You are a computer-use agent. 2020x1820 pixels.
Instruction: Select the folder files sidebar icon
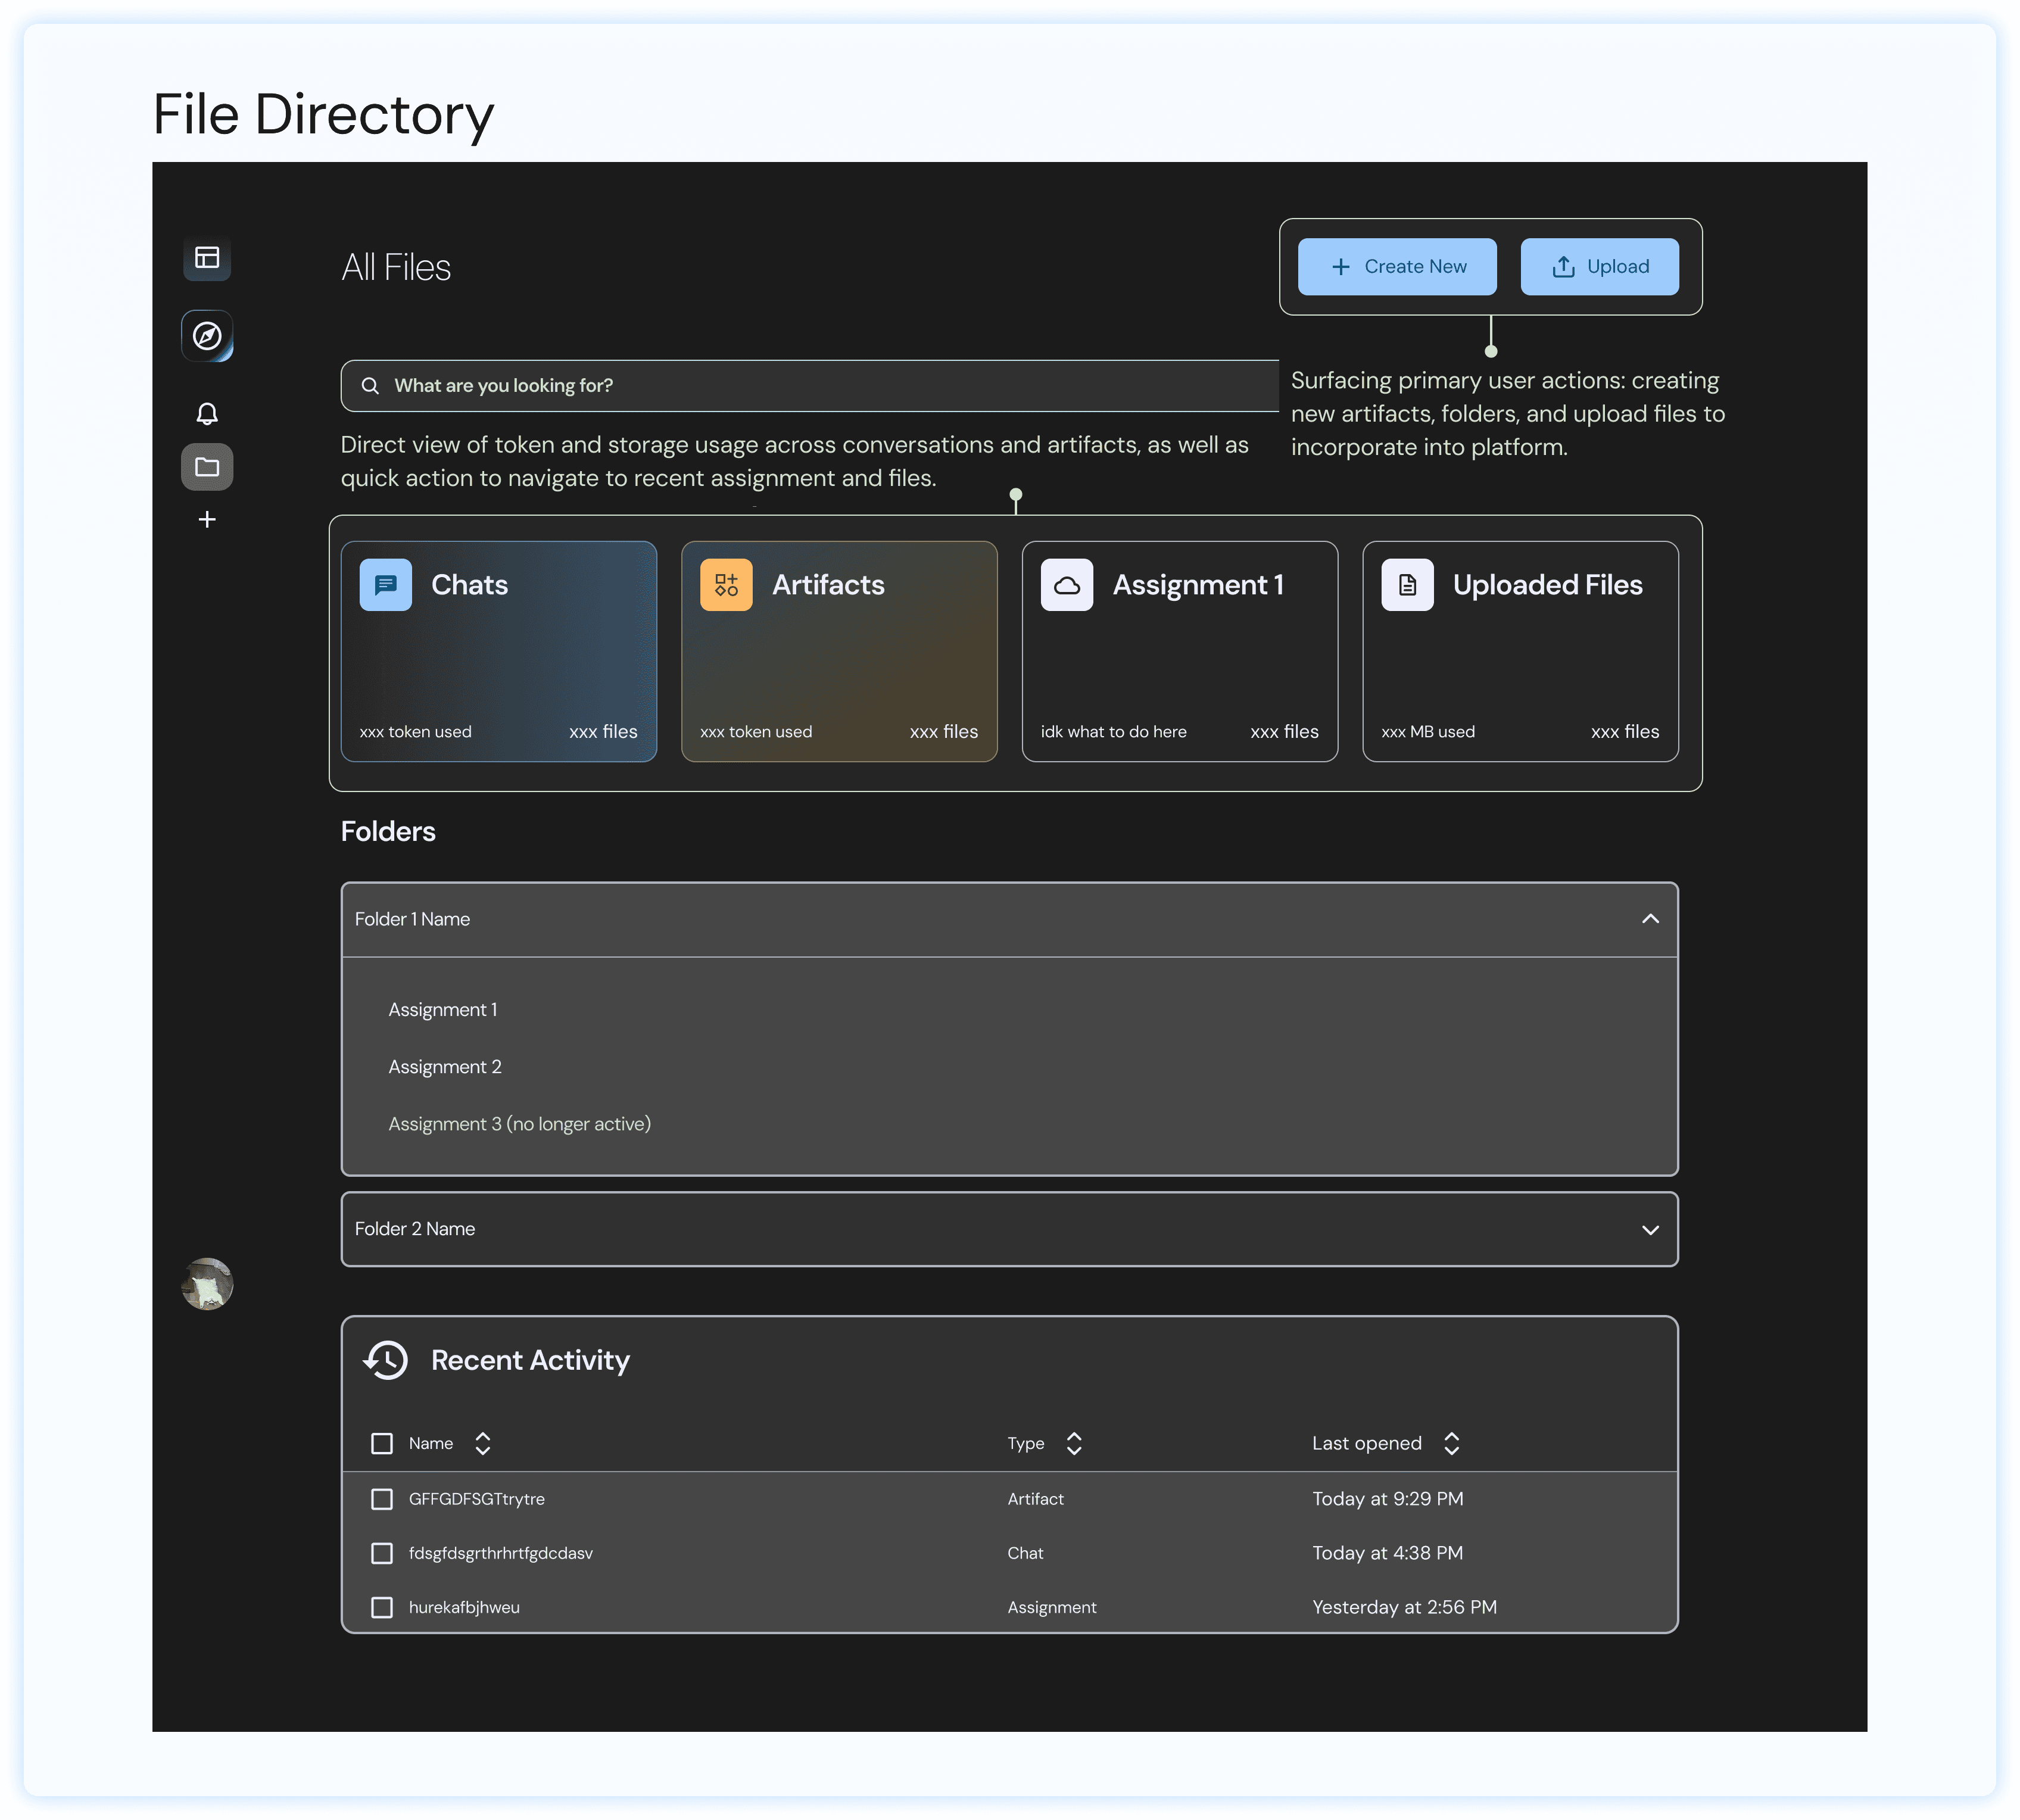click(207, 467)
